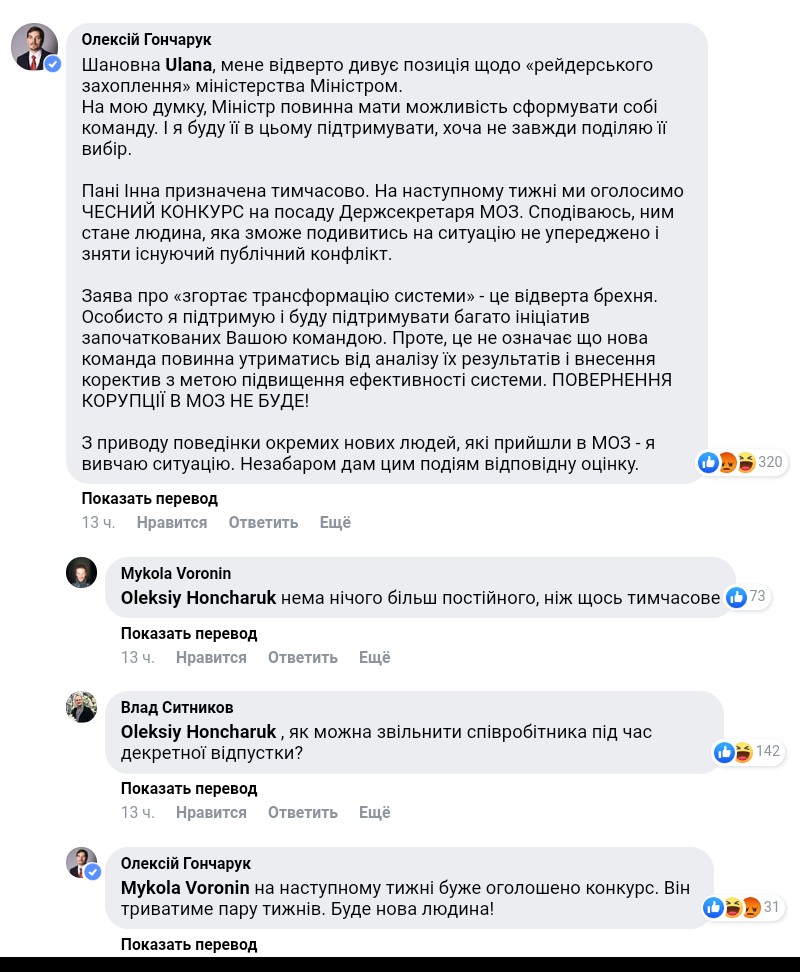Like Mykola Voronin's comment via Нравится
The width and height of the screenshot is (800, 972).
pos(211,657)
